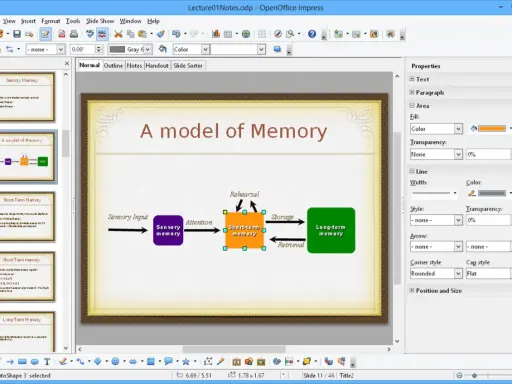Open the empty fill color dropdown in toolbar
512x384 pixels.
click(x=262, y=49)
